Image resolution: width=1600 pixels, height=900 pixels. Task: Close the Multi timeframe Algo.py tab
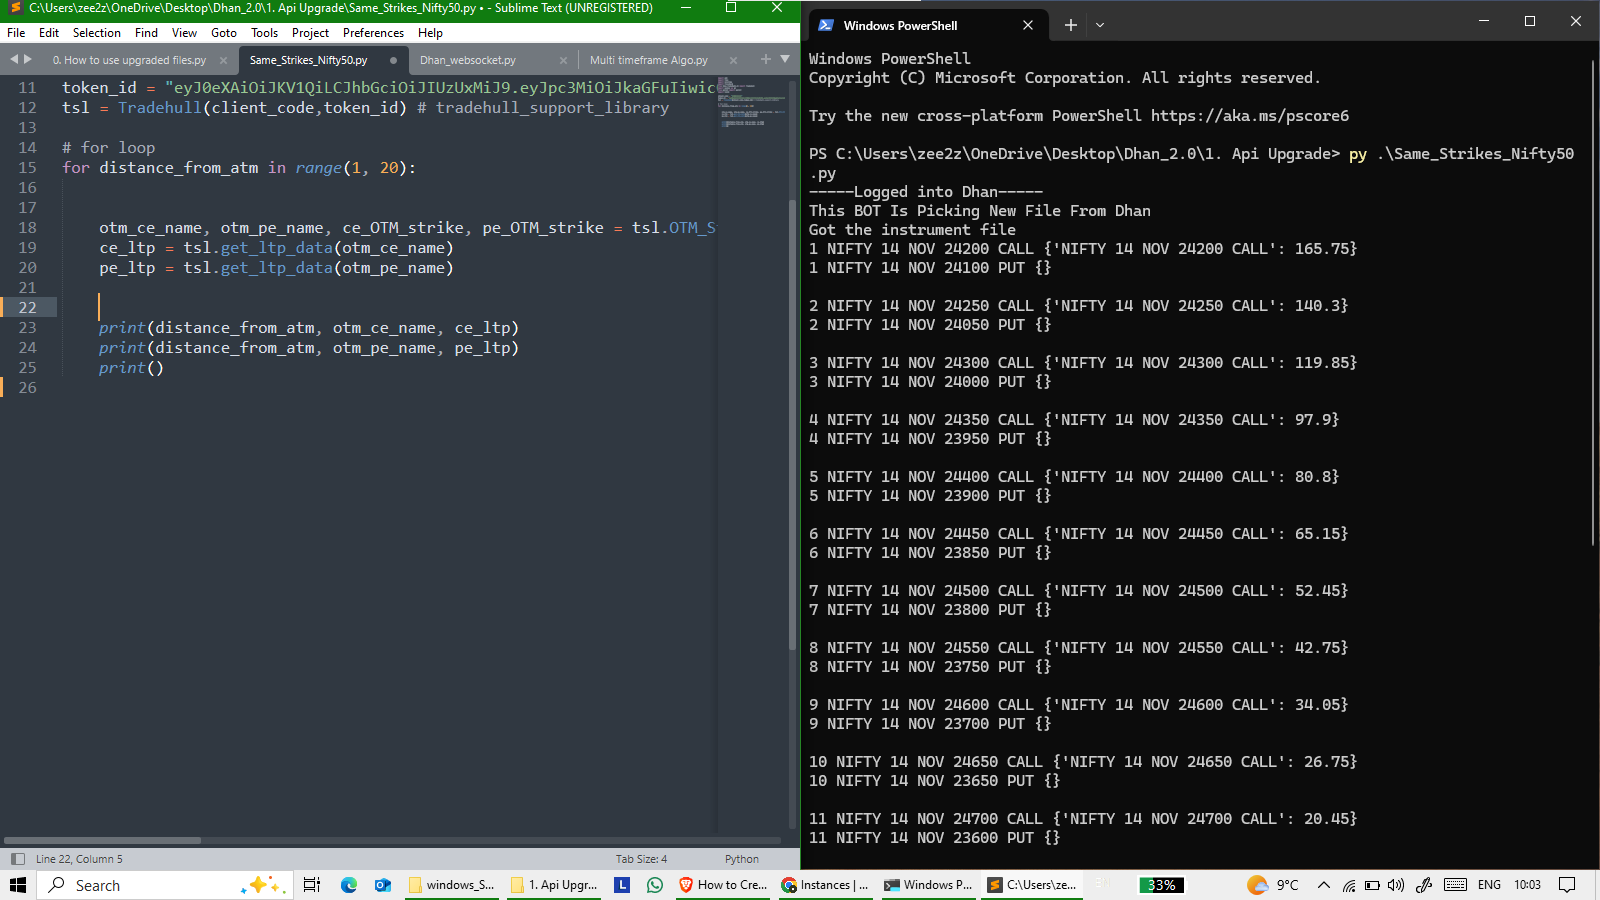(x=733, y=60)
